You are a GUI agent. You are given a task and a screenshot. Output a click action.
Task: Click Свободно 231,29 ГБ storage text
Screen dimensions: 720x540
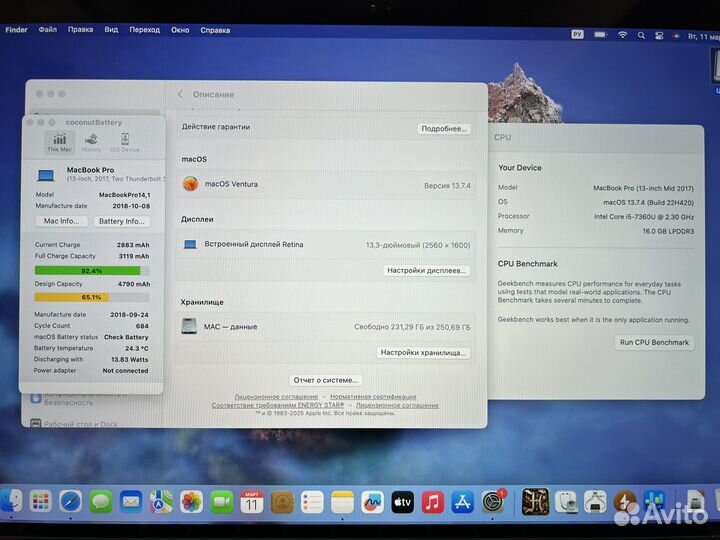click(x=412, y=327)
